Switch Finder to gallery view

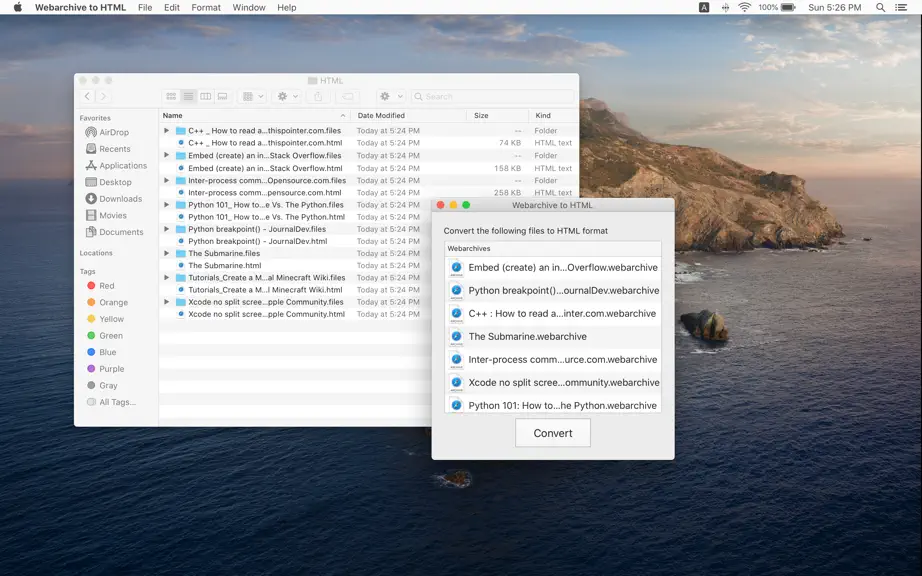pyautogui.click(x=222, y=96)
